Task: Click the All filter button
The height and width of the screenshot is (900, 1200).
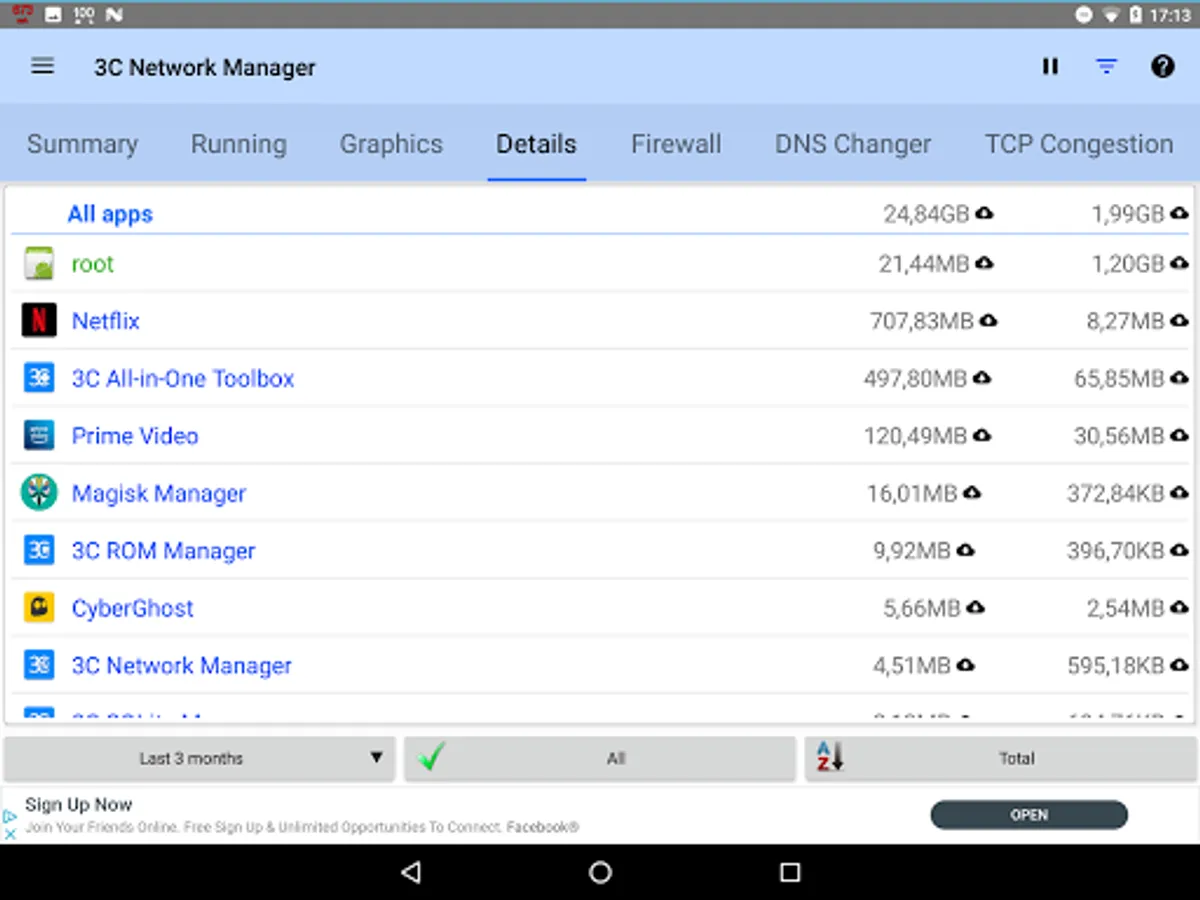Action: [599, 758]
